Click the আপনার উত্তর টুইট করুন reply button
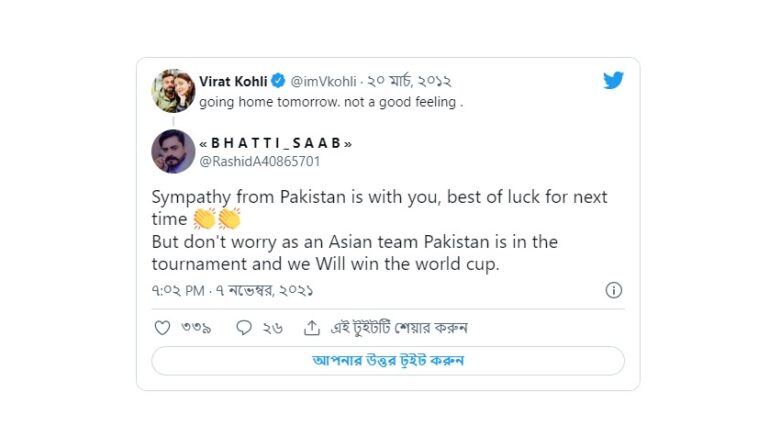The width and height of the screenshot is (758, 426). [x=388, y=361]
